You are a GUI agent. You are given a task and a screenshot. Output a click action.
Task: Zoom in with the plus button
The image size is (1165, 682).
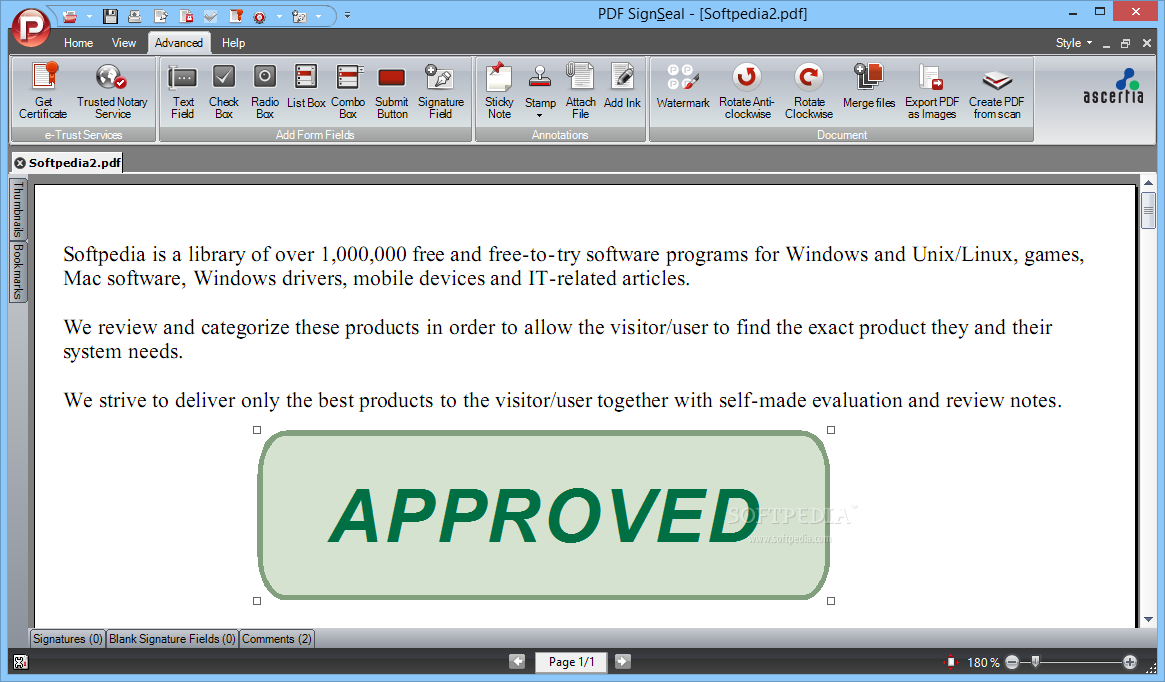[1129, 662]
